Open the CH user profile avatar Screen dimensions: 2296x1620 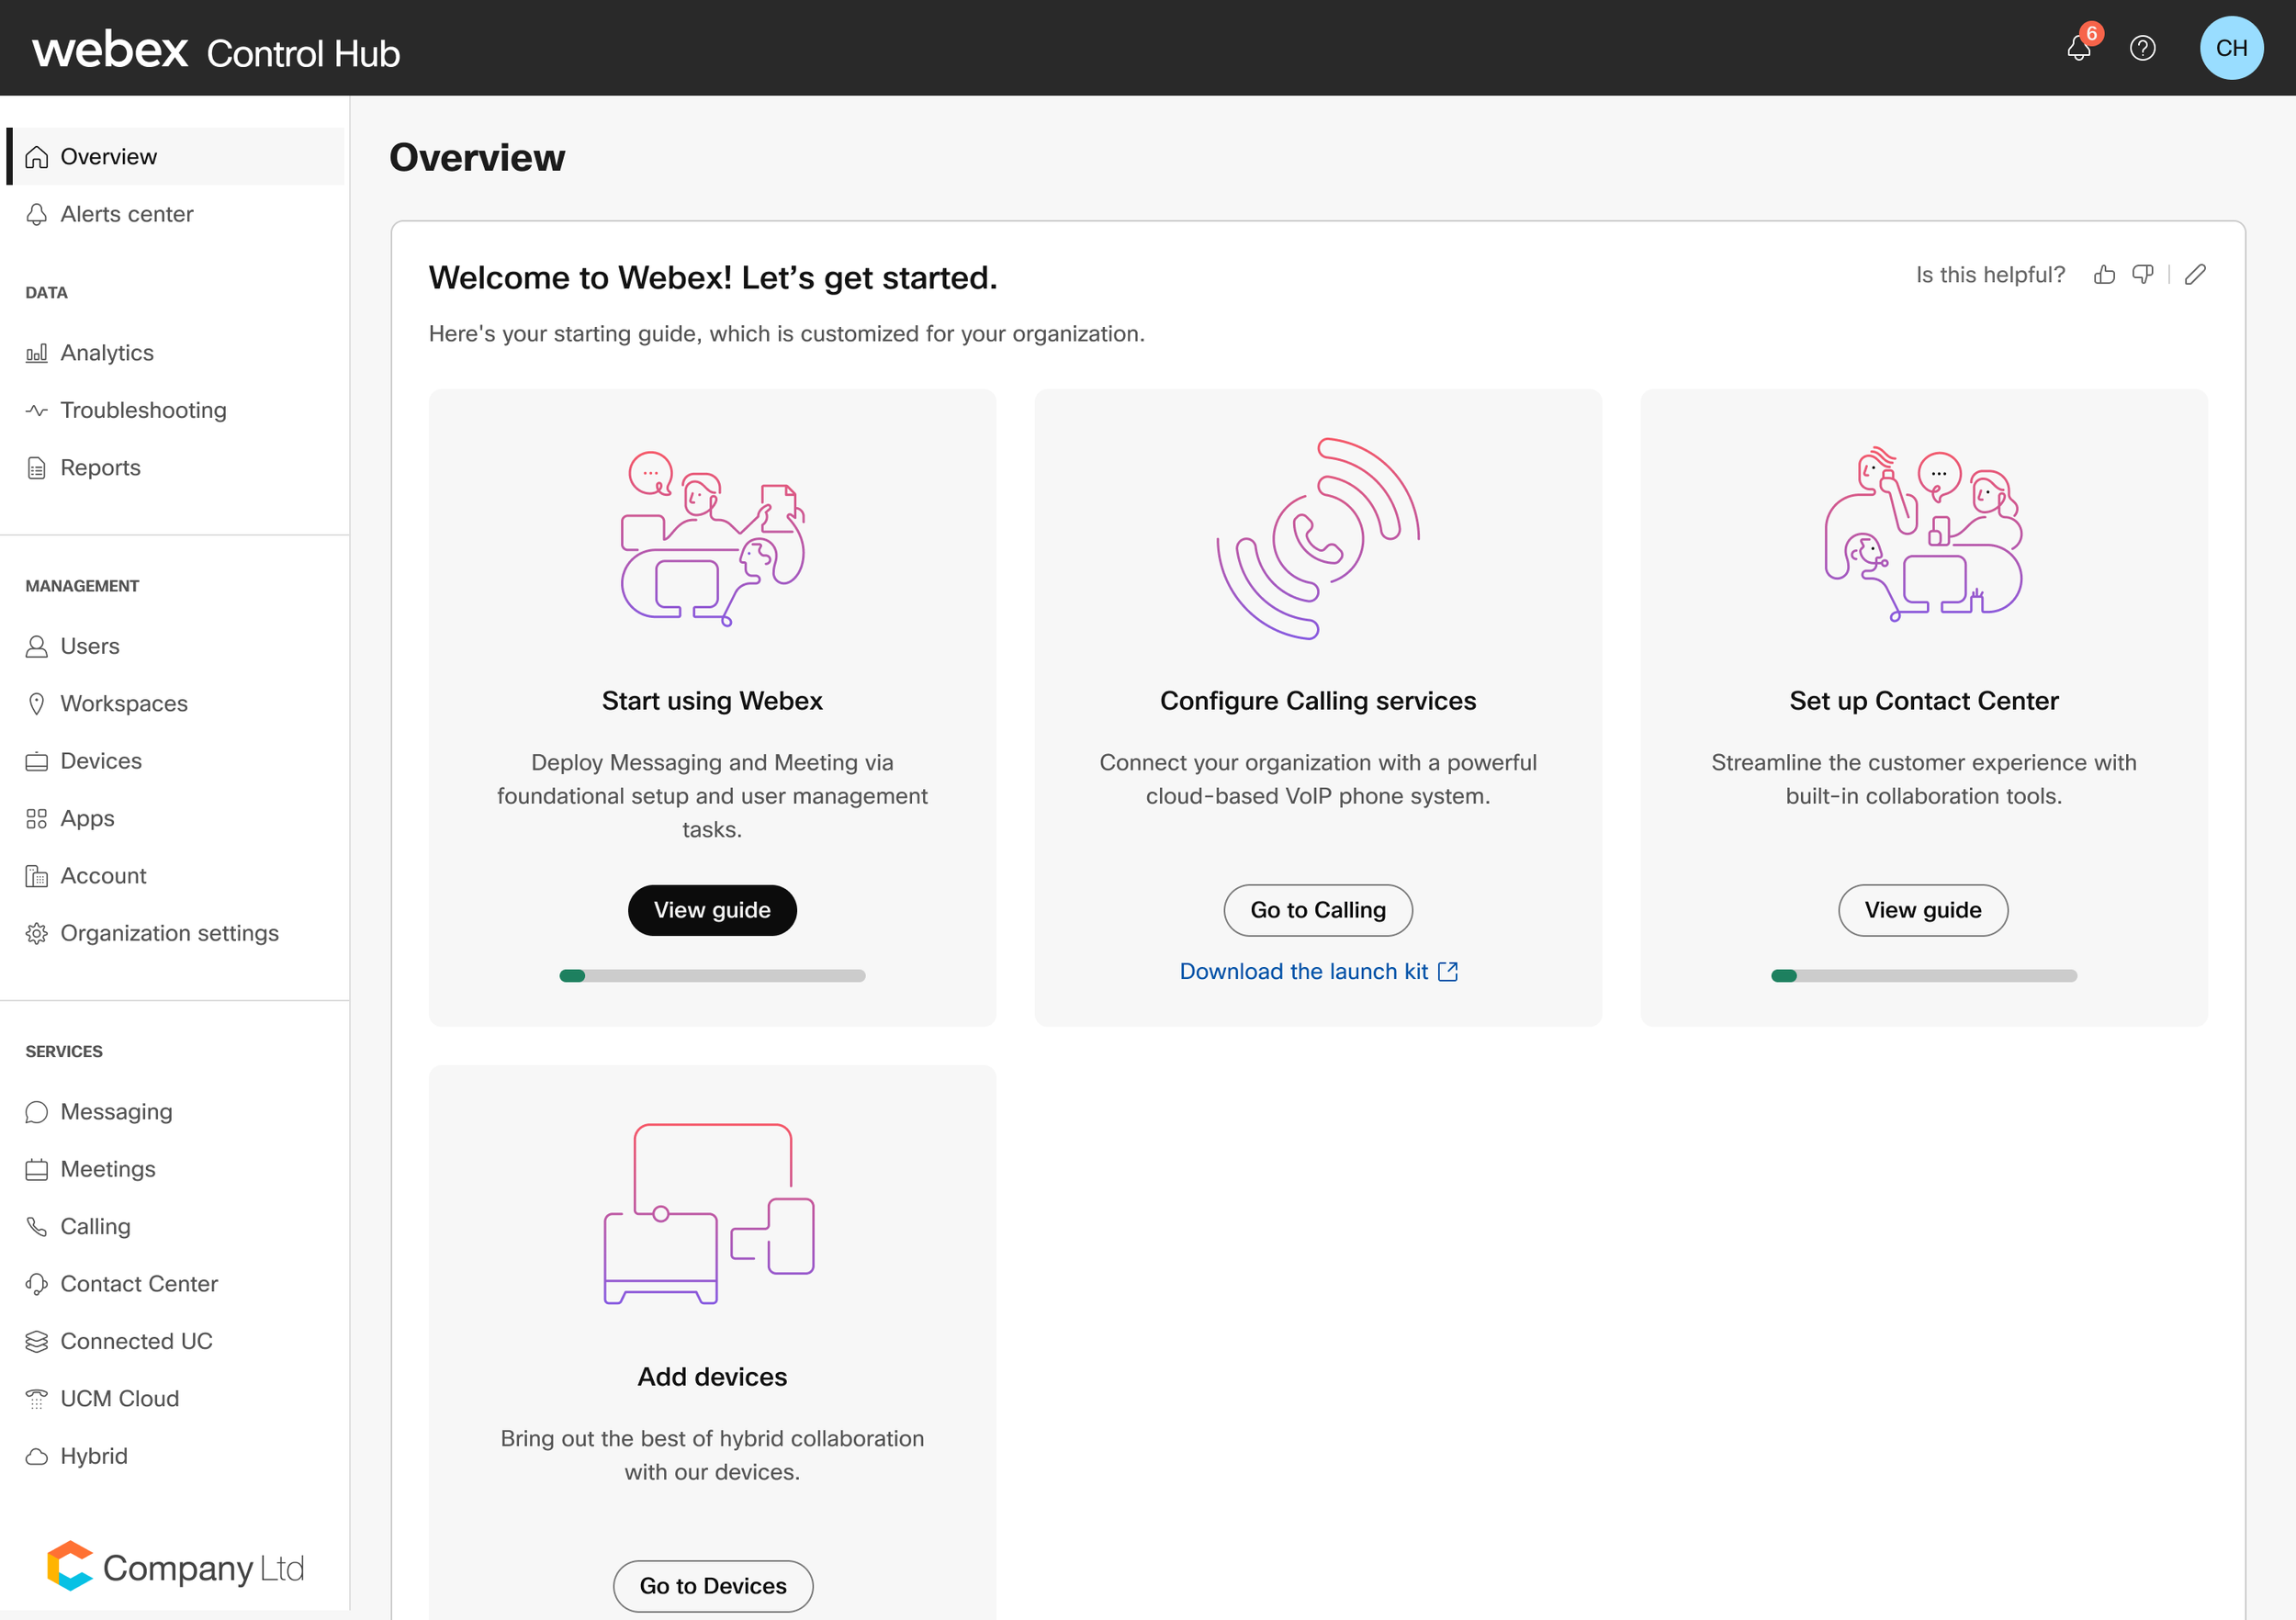[x=2231, y=48]
